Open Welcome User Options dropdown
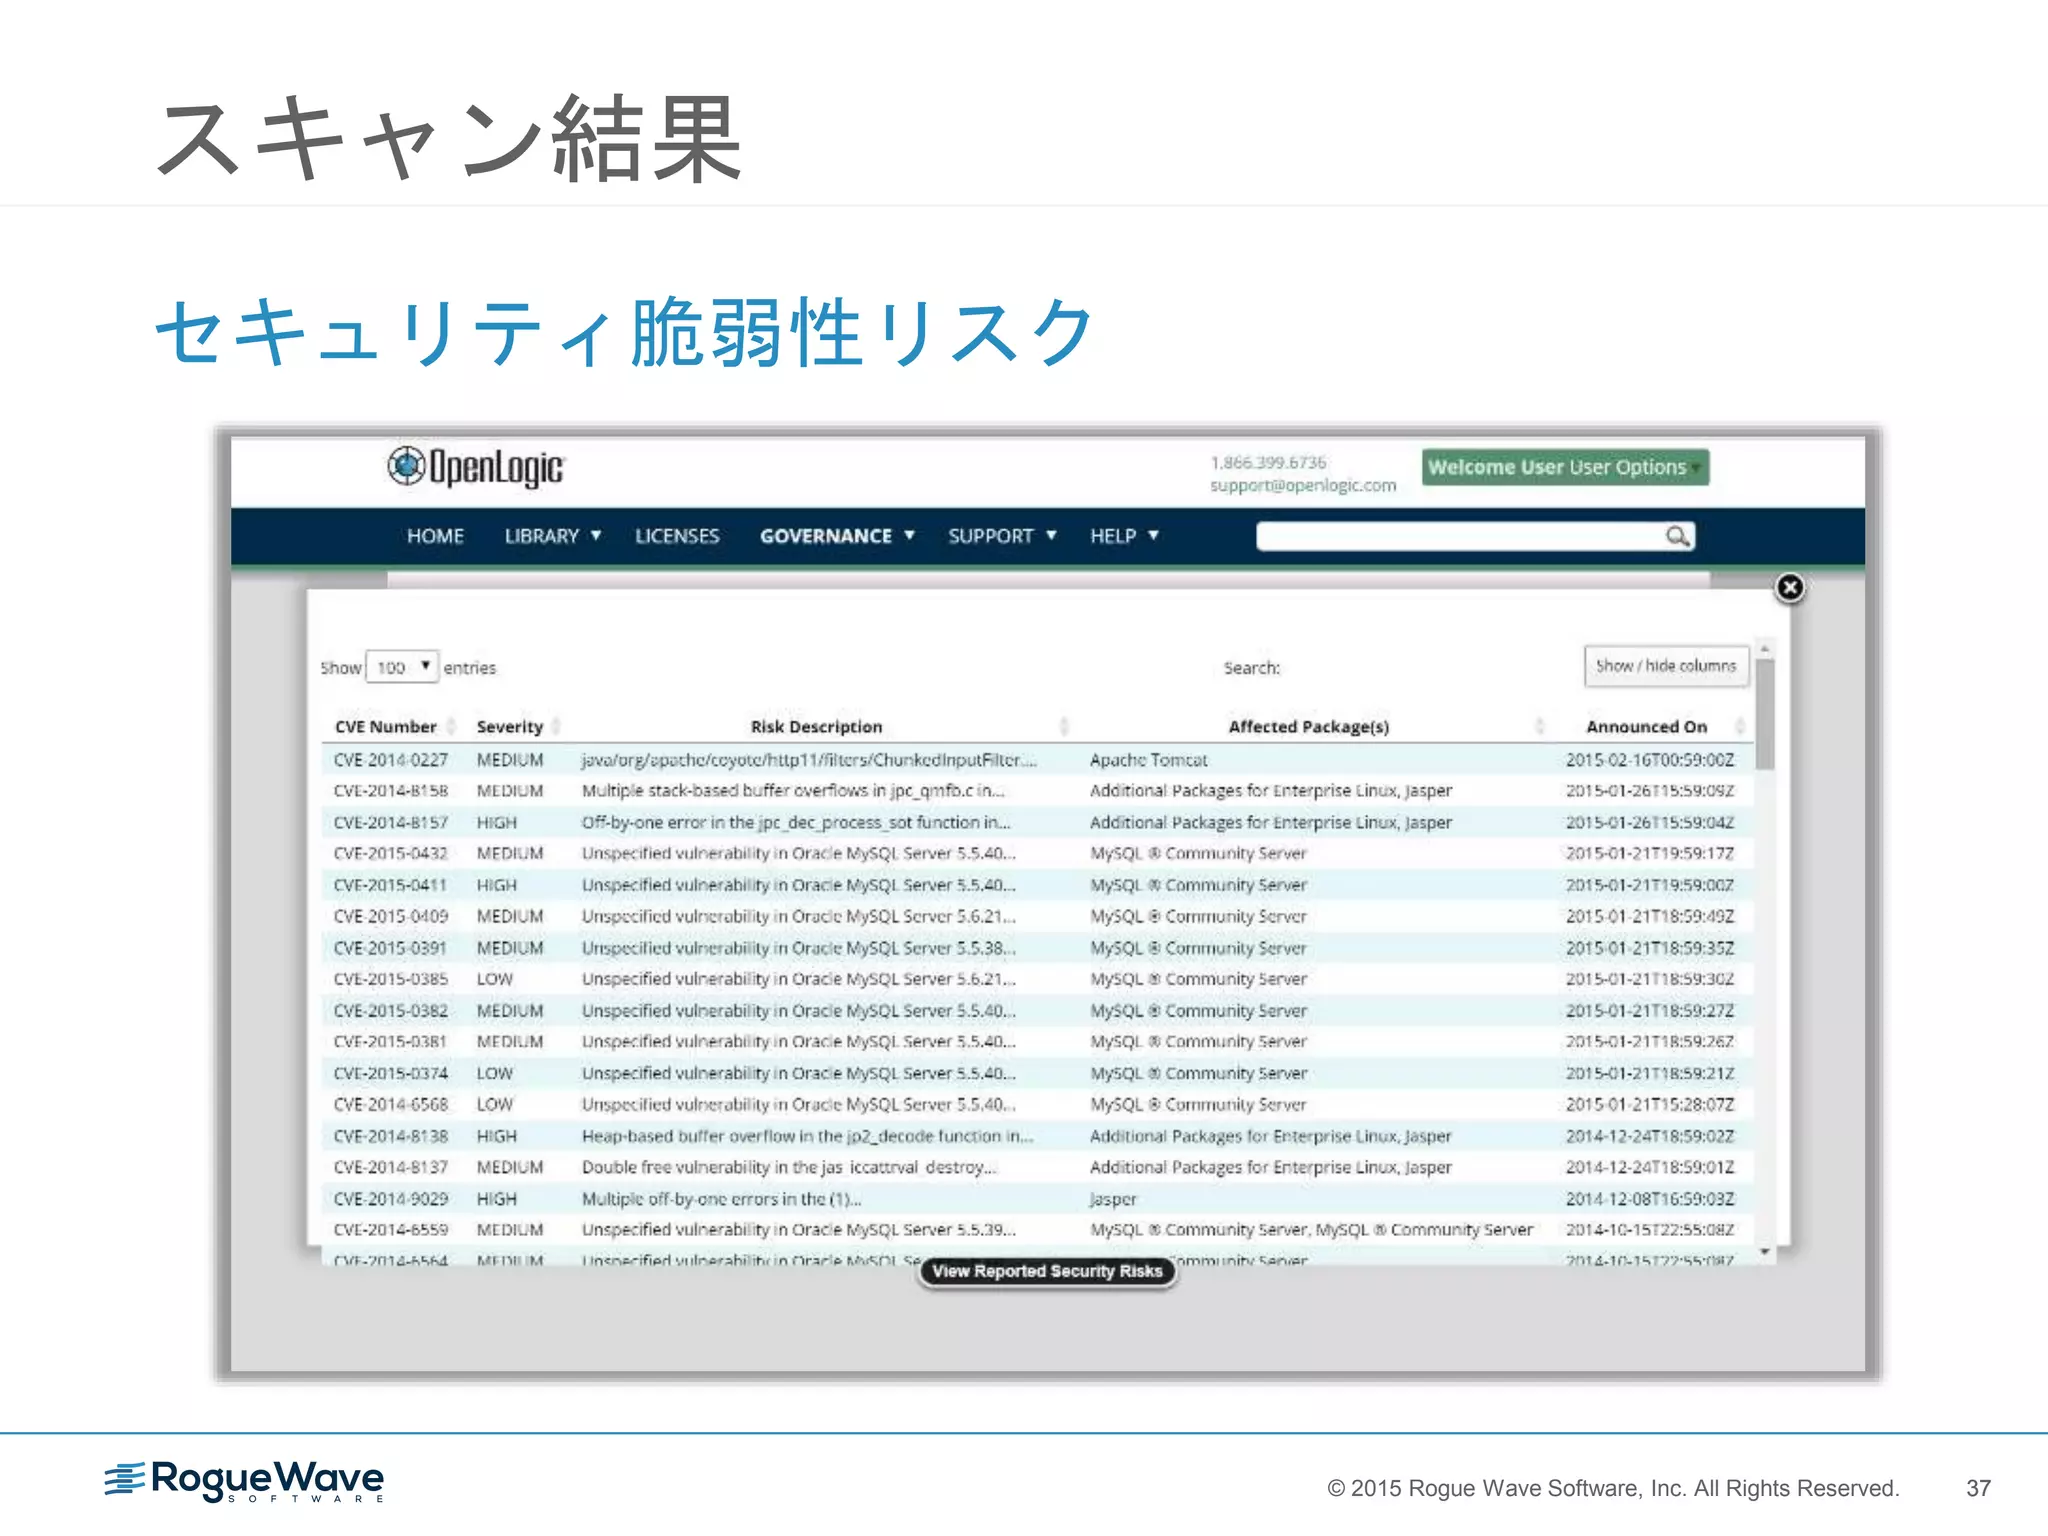 pyautogui.click(x=1565, y=467)
